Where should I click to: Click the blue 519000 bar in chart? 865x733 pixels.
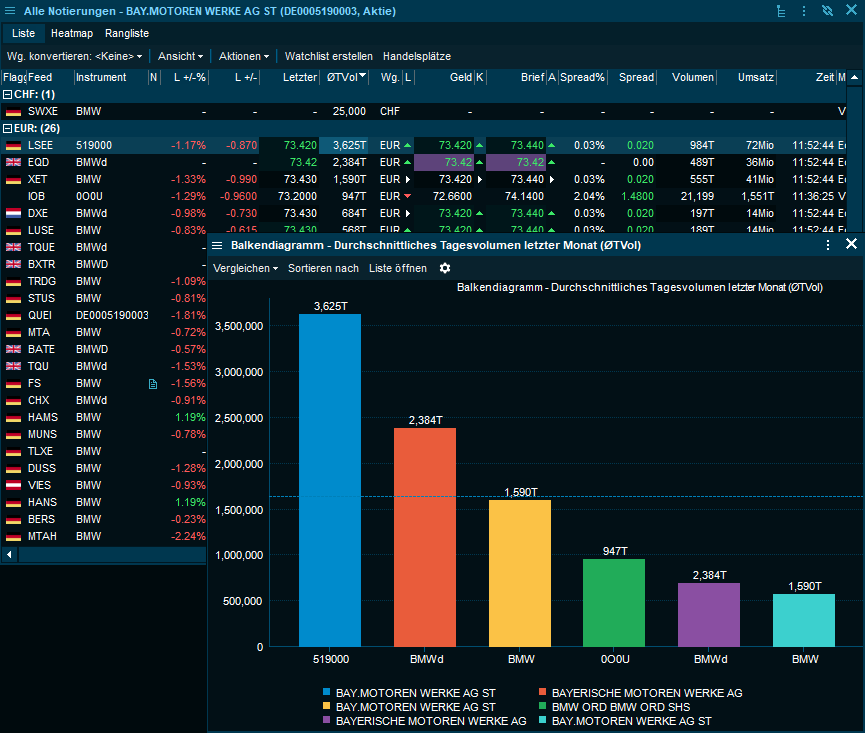[330, 480]
